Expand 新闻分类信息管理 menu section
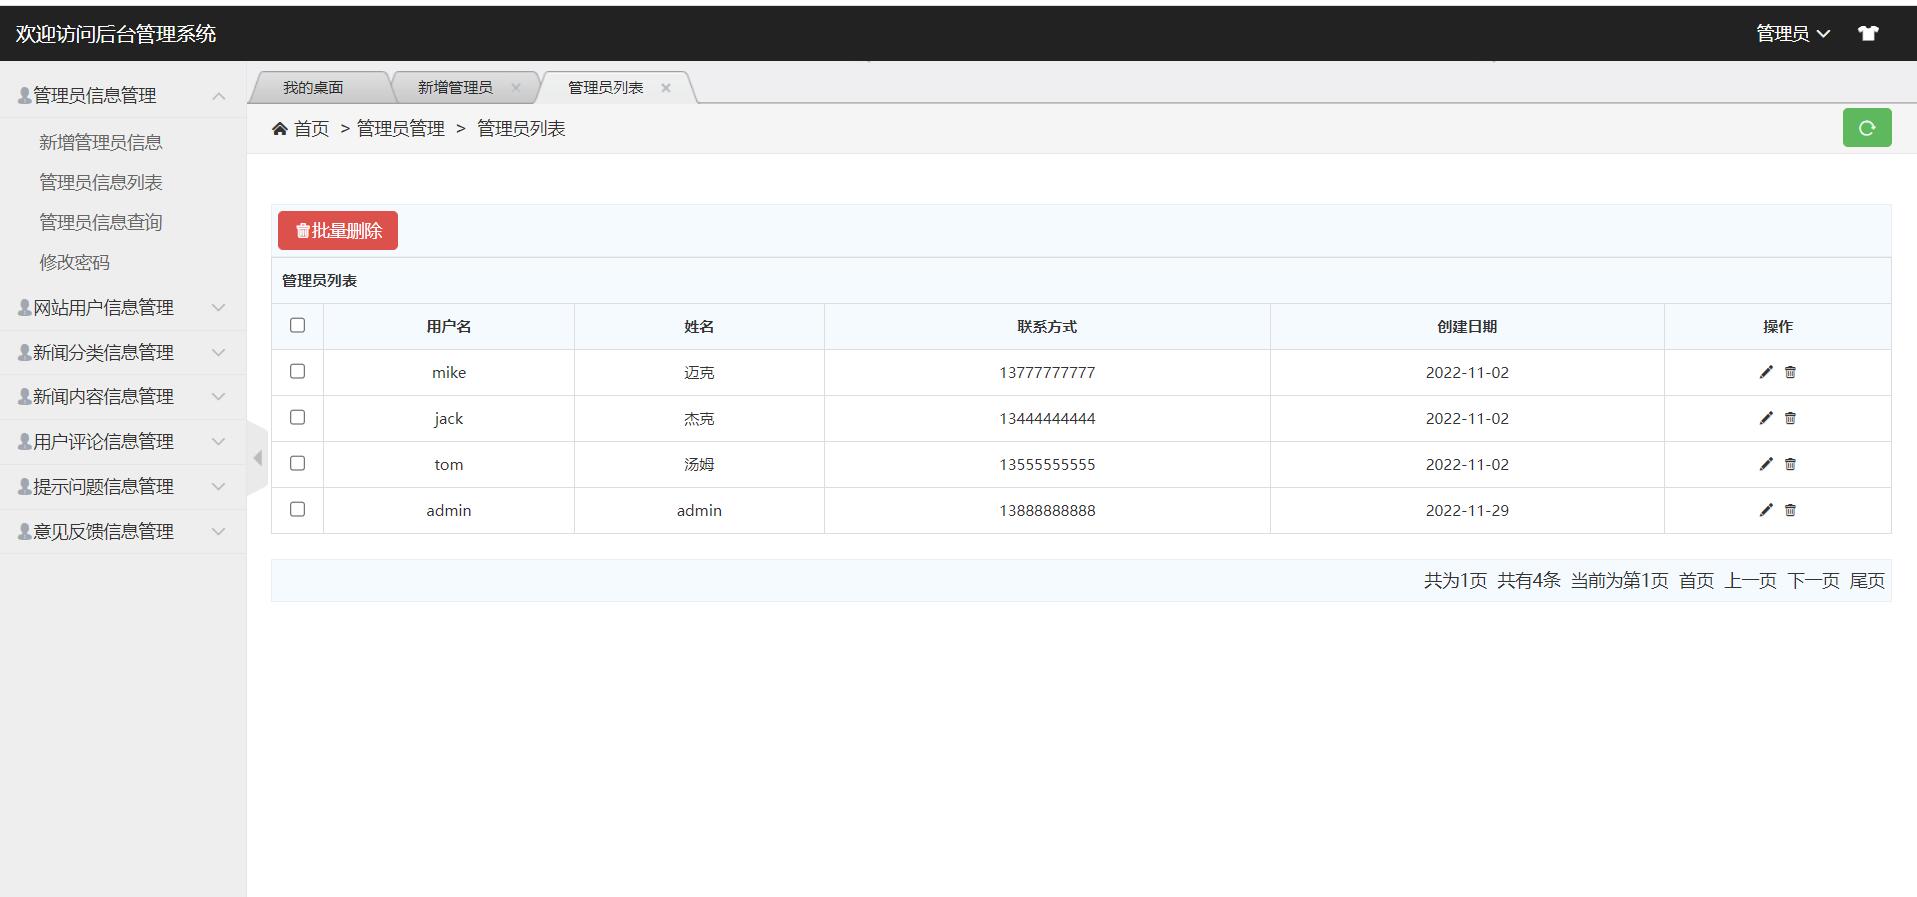Image resolution: width=1917 pixels, height=897 pixels. point(123,352)
